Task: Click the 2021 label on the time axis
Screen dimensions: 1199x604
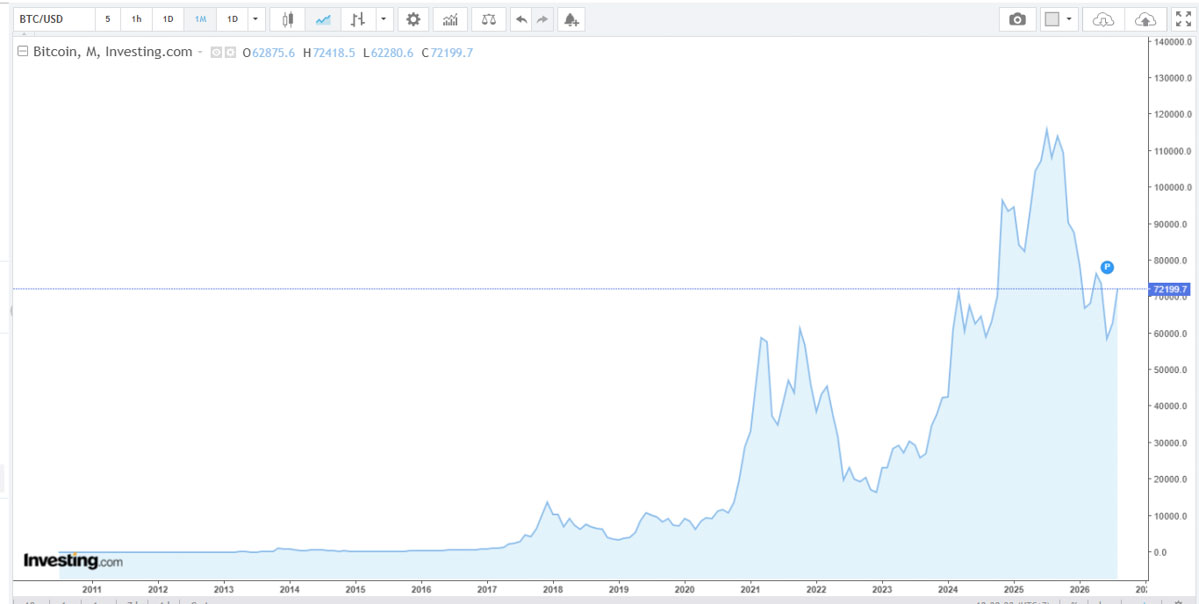Action: [x=750, y=589]
